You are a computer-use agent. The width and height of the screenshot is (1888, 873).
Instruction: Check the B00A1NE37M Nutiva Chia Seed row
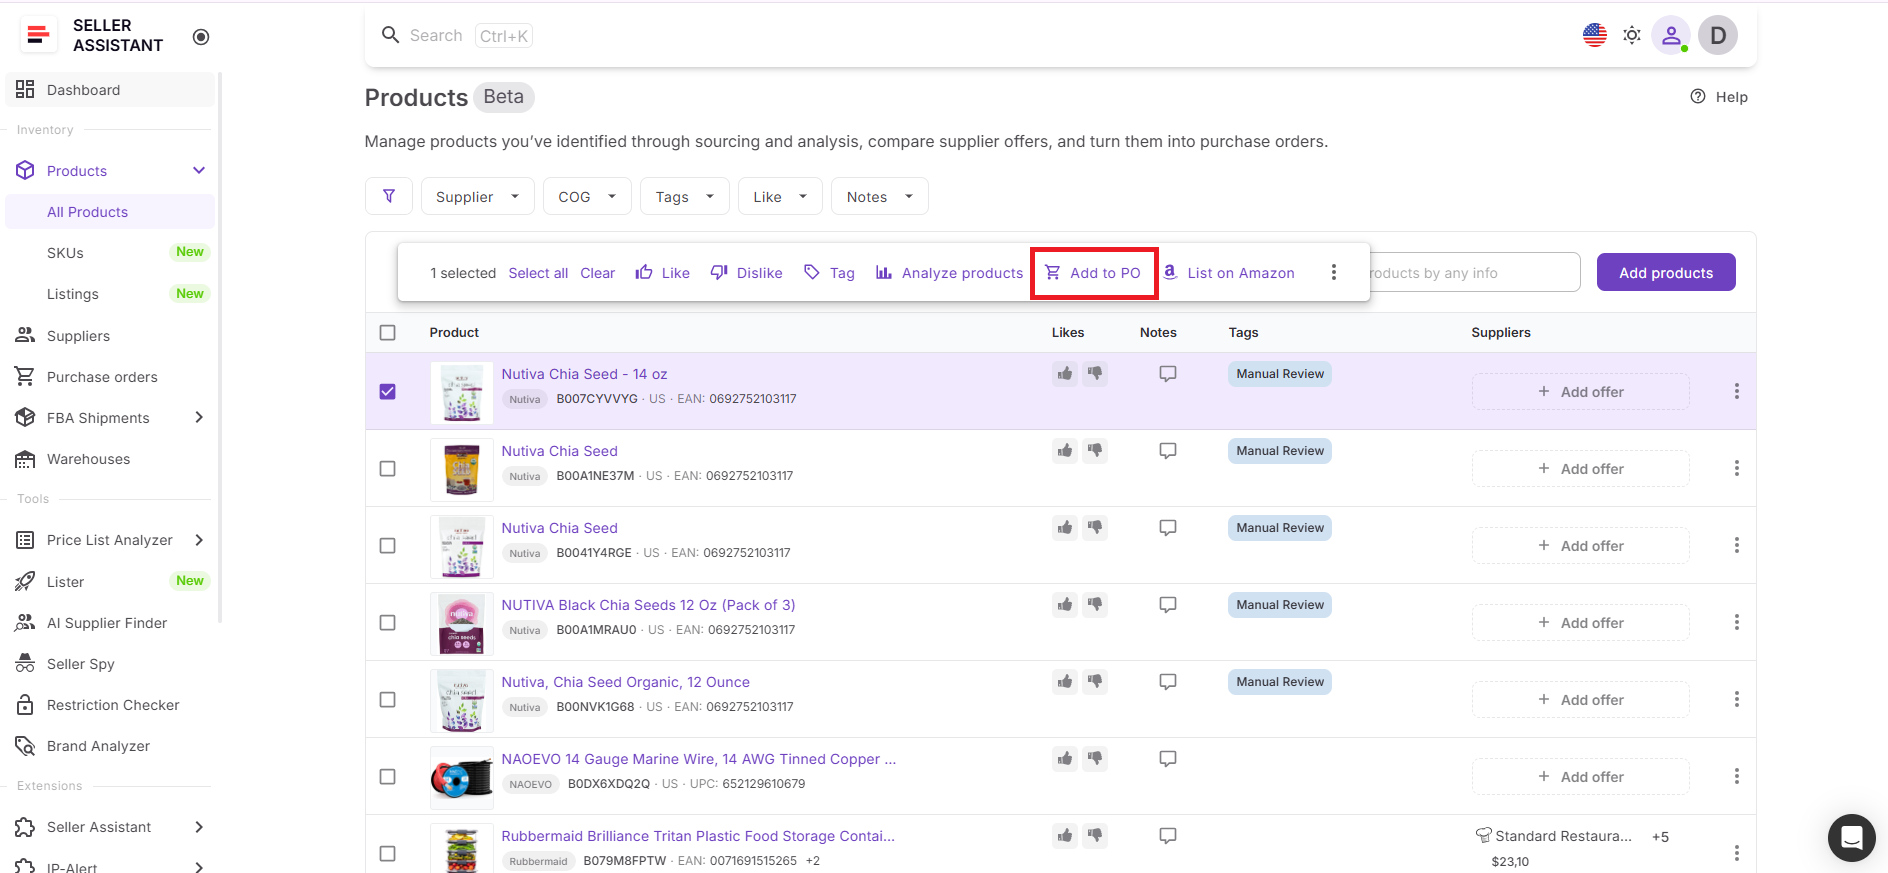[388, 469]
